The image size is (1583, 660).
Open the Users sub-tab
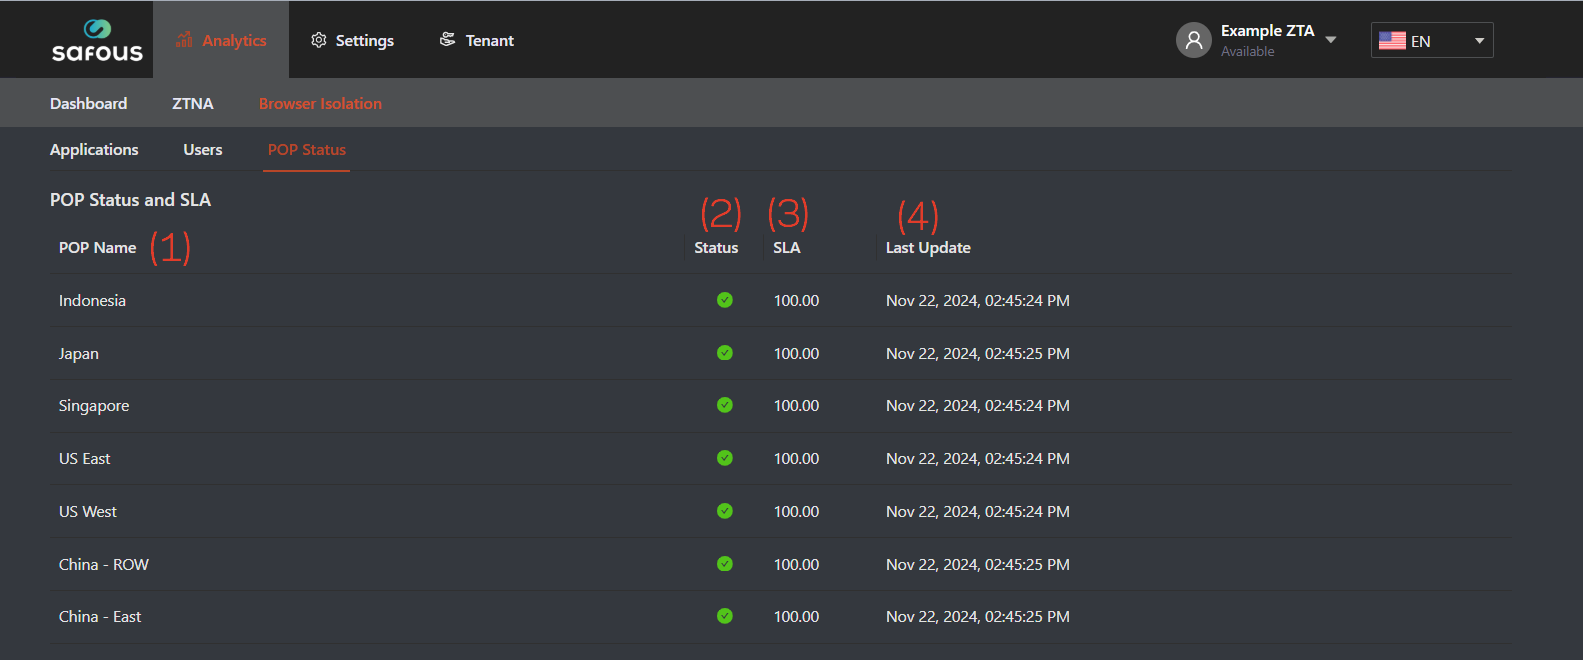coord(203,149)
